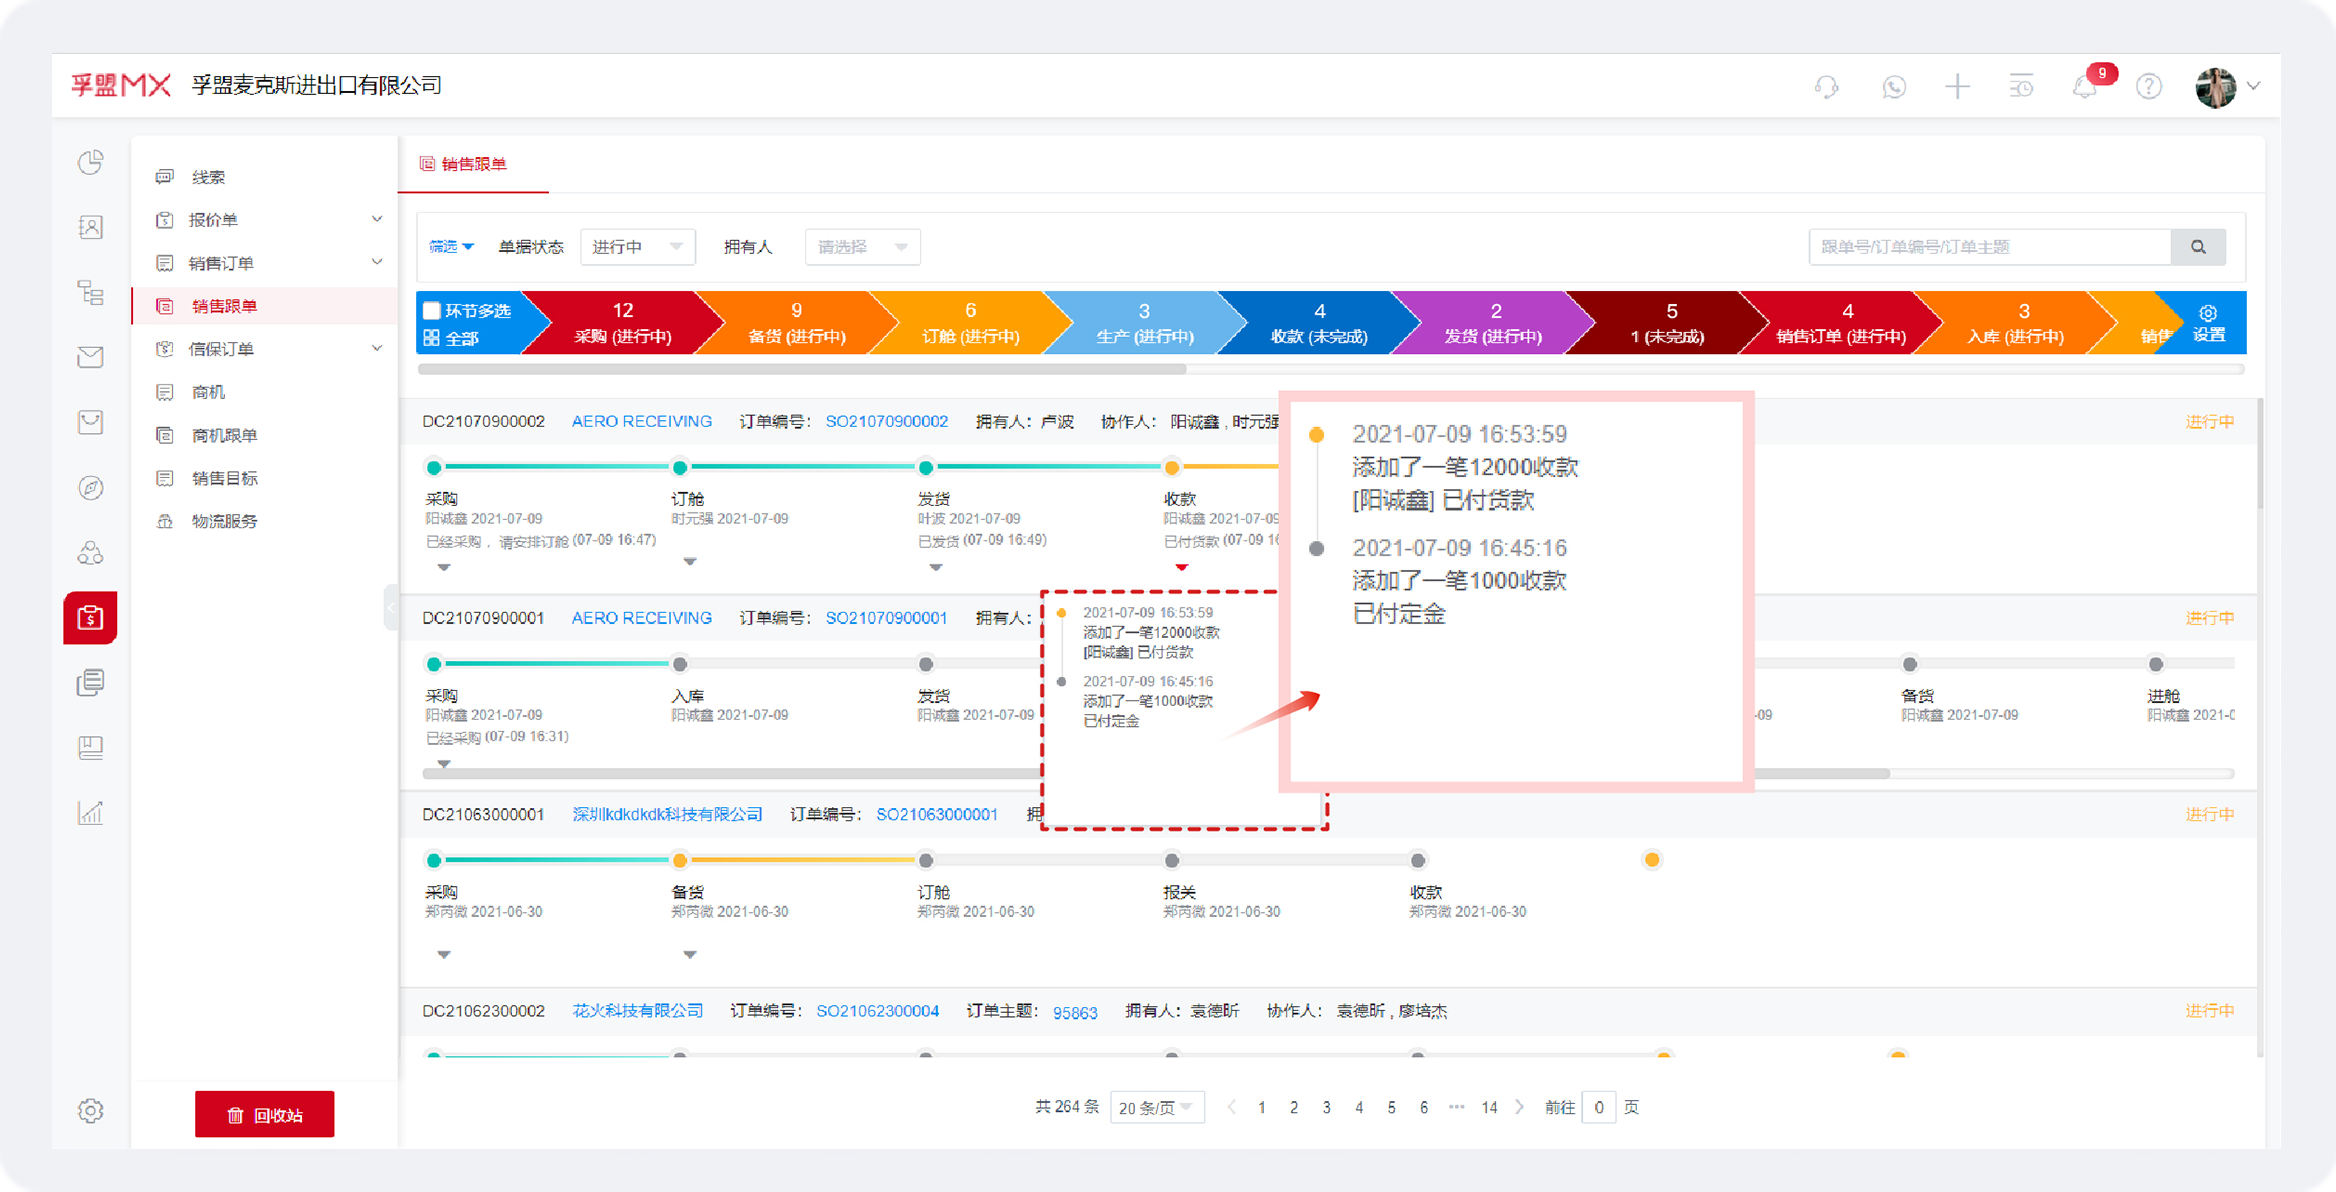Viewport: 2336px width, 1192px height.
Task: Open the 20条/页 page size dropdown
Action: coord(1156,1107)
